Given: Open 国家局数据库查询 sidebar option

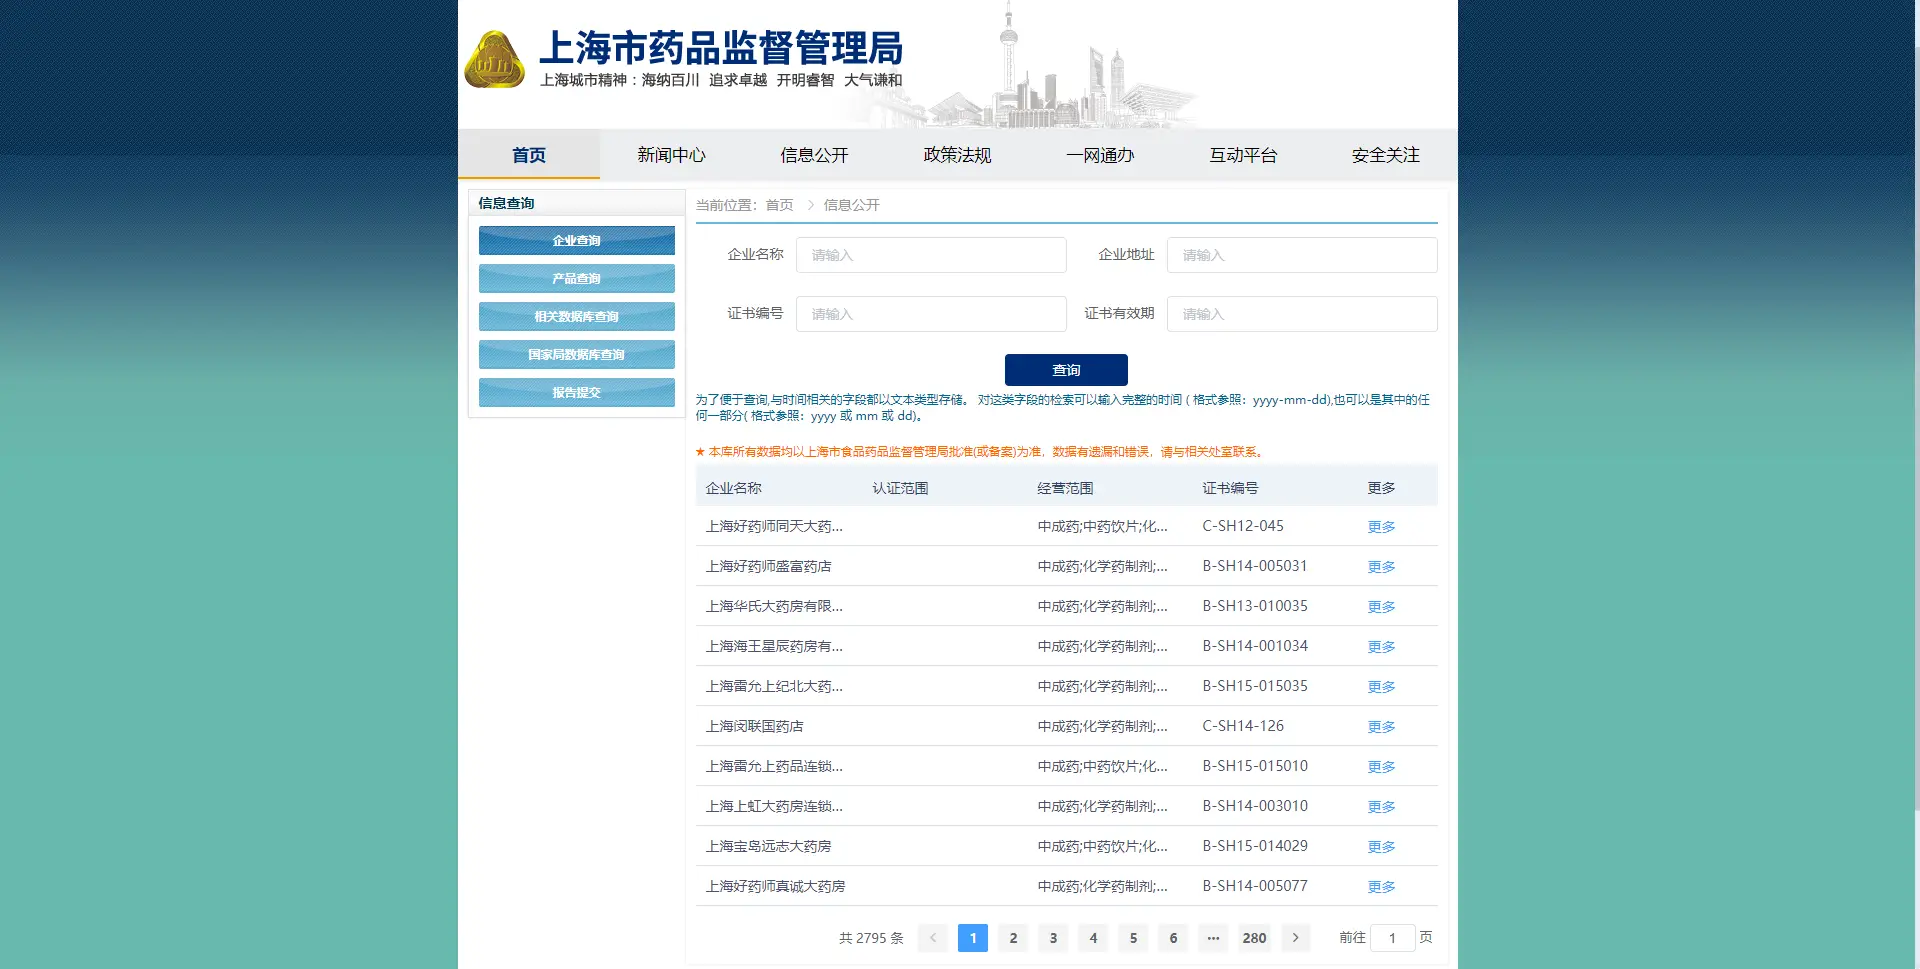Looking at the screenshot, I should tap(577, 355).
